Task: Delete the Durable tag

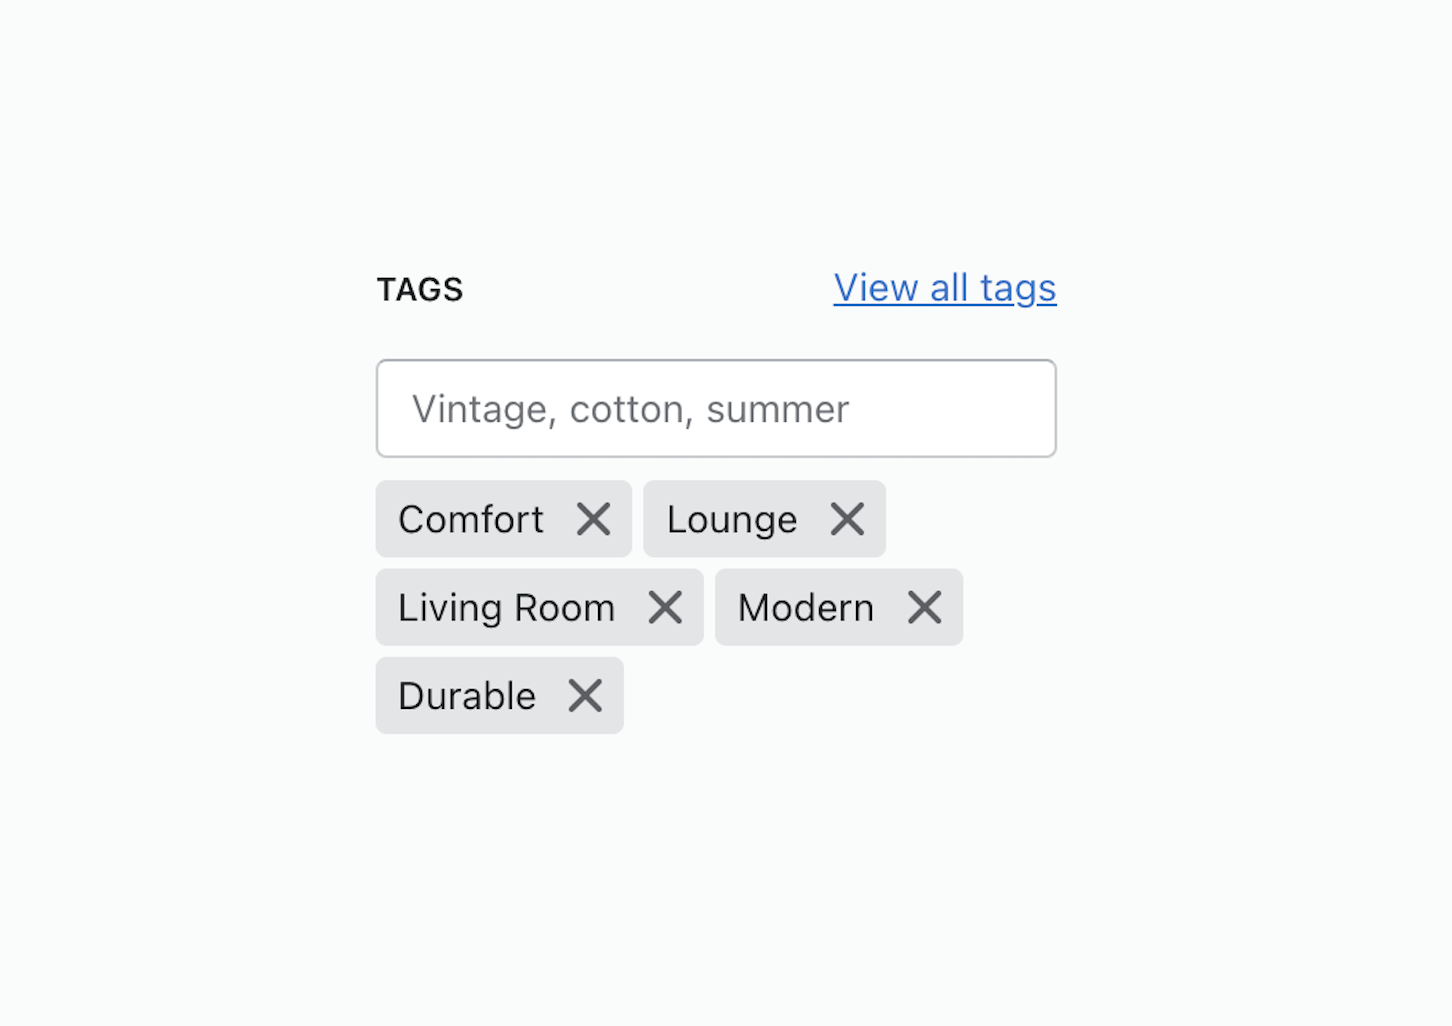Action: tap(584, 695)
